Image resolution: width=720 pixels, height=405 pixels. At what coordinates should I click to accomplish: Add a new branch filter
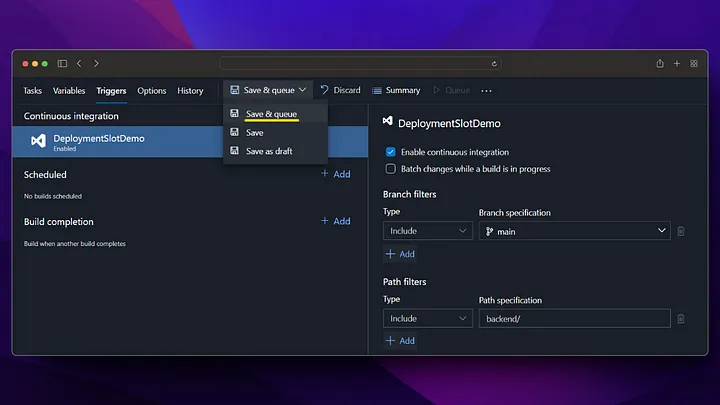click(x=400, y=254)
